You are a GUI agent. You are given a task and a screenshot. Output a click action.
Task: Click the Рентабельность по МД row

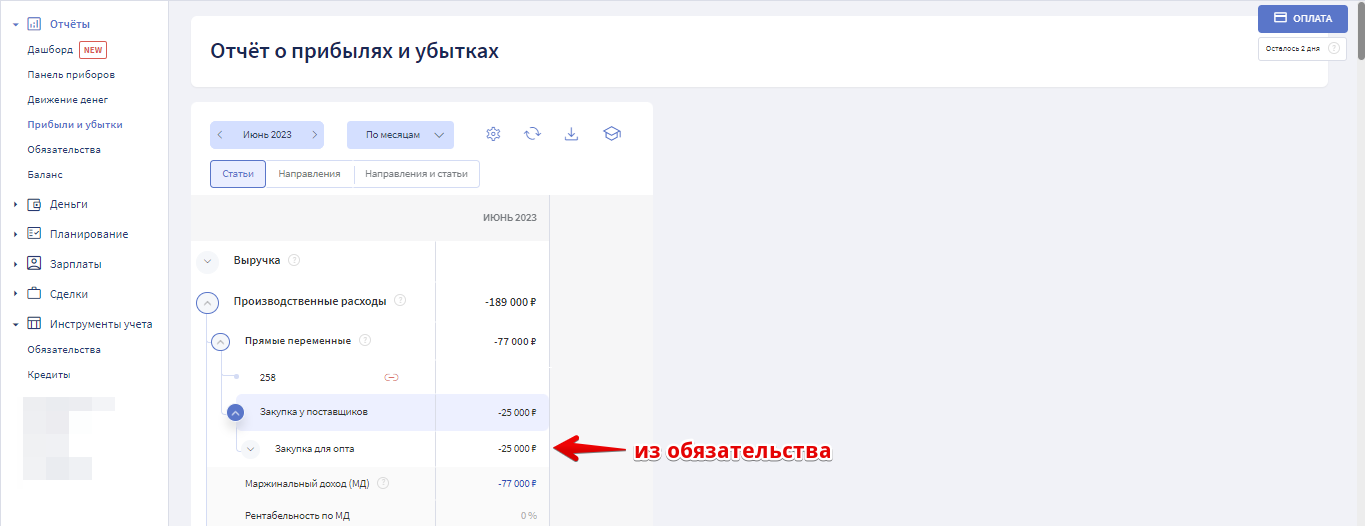(x=370, y=516)
